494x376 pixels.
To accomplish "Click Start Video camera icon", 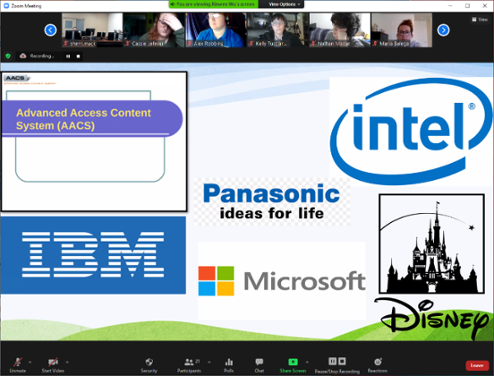I will (53, 365).
